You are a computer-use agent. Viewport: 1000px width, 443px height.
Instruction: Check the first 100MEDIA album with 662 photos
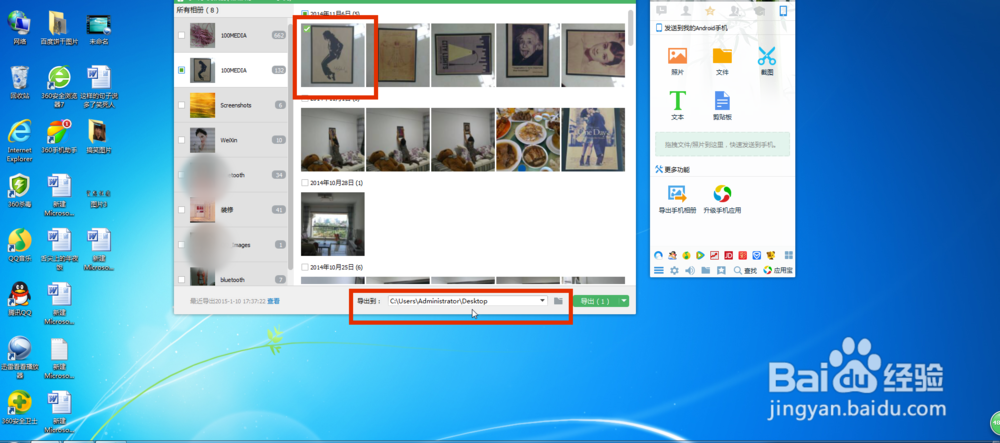(x=182, y=36)
